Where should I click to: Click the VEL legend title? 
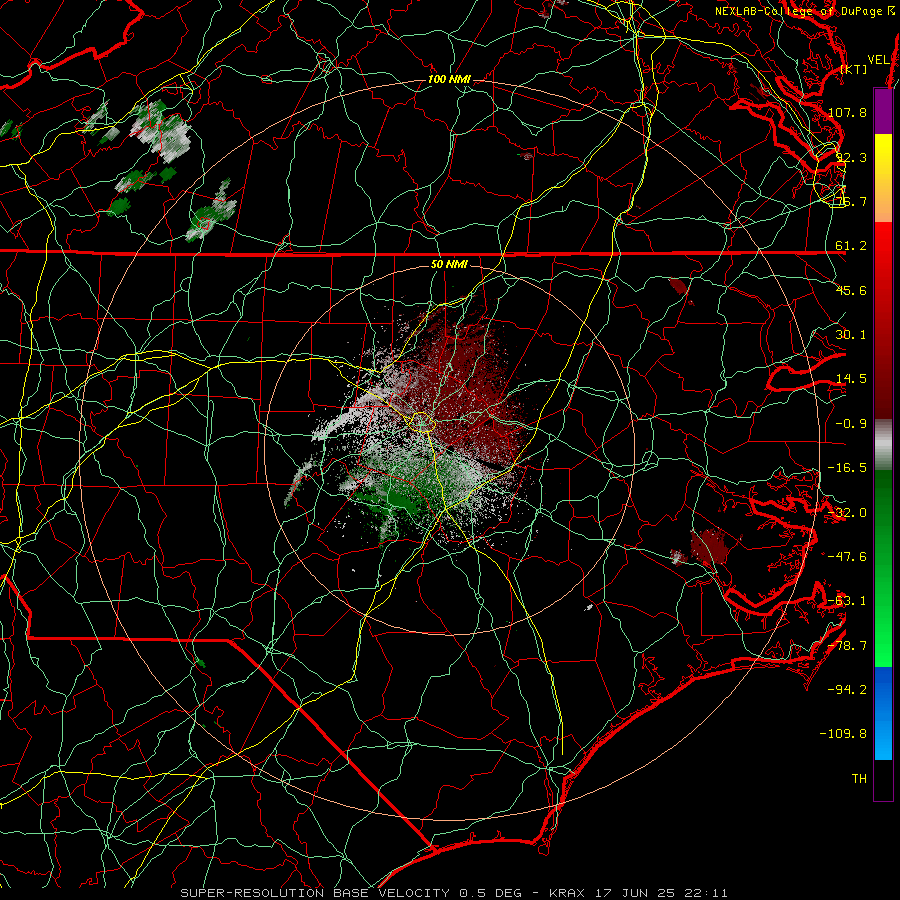(x=878, y=60)
